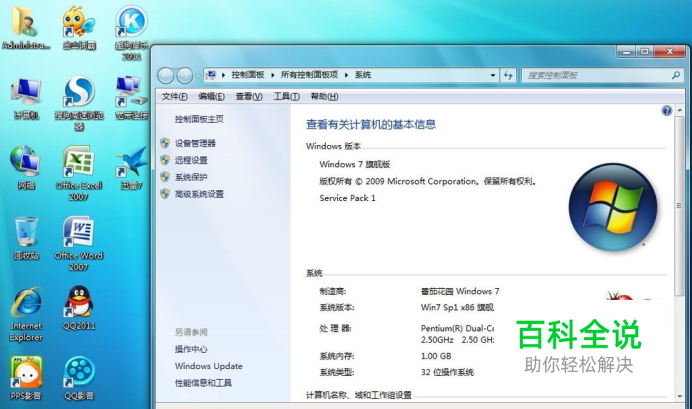Click the Windows logo orb image
The image size is (692, 409).
click(x=613, y=207)
